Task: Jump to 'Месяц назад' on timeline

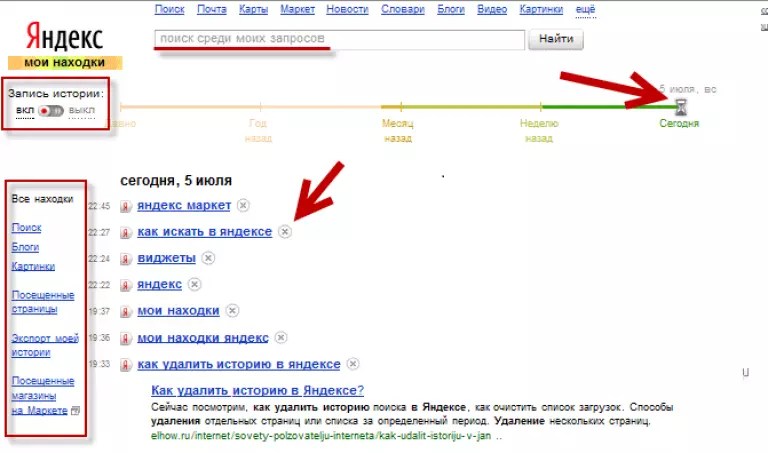Action: (398, 131)
